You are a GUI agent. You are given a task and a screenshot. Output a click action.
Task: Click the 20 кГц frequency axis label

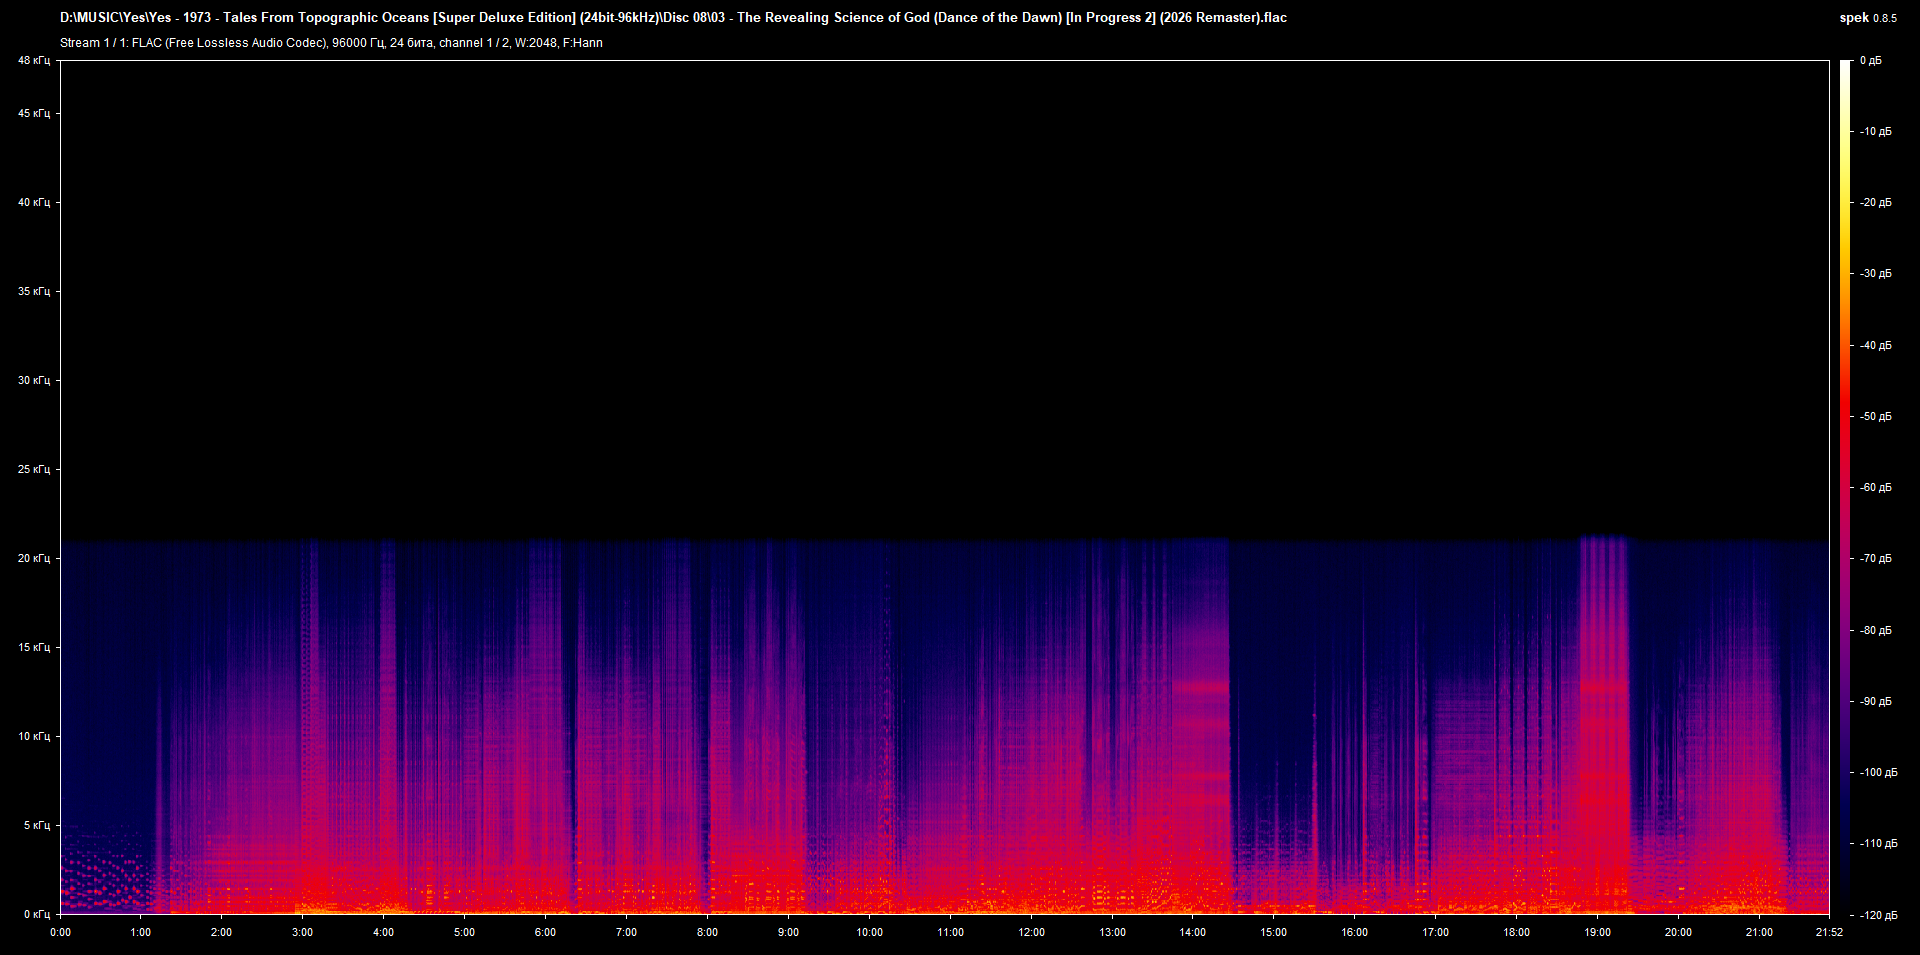tap(34, 559)
